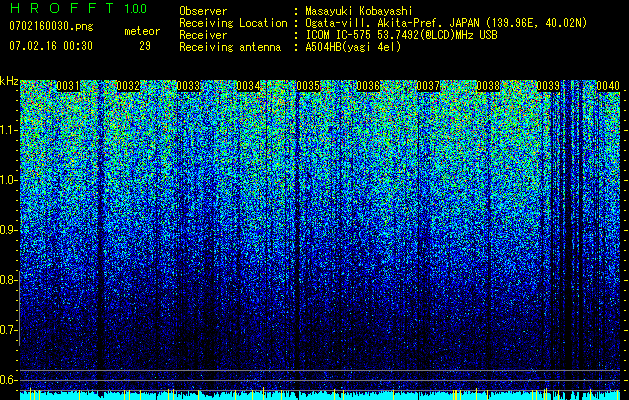
Task: Click the 0.7 frequency axis label
Action: [8, 330]
